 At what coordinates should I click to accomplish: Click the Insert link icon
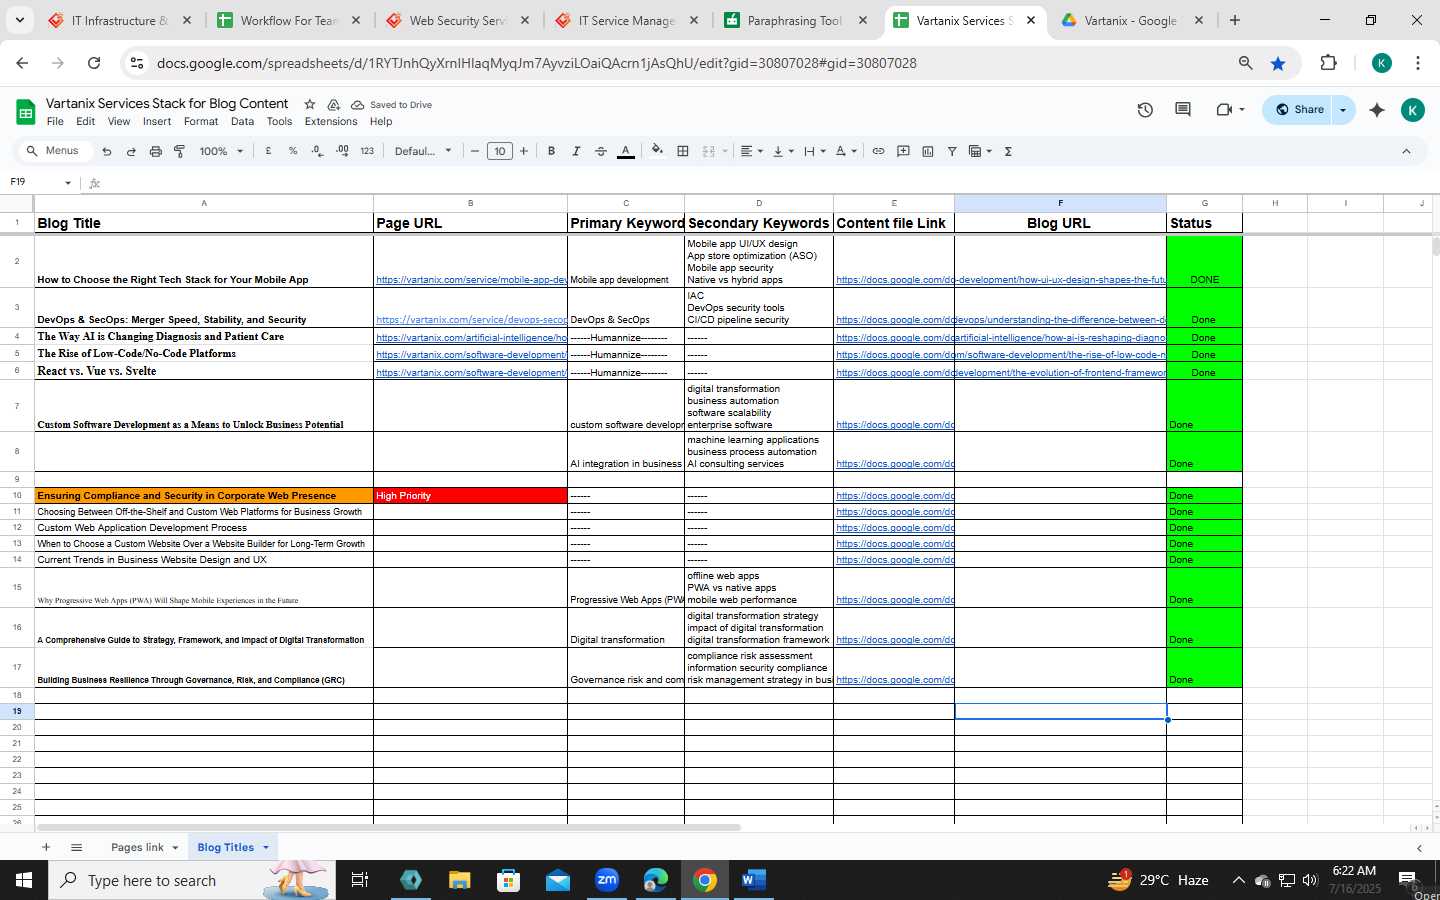tap(878, 151)
